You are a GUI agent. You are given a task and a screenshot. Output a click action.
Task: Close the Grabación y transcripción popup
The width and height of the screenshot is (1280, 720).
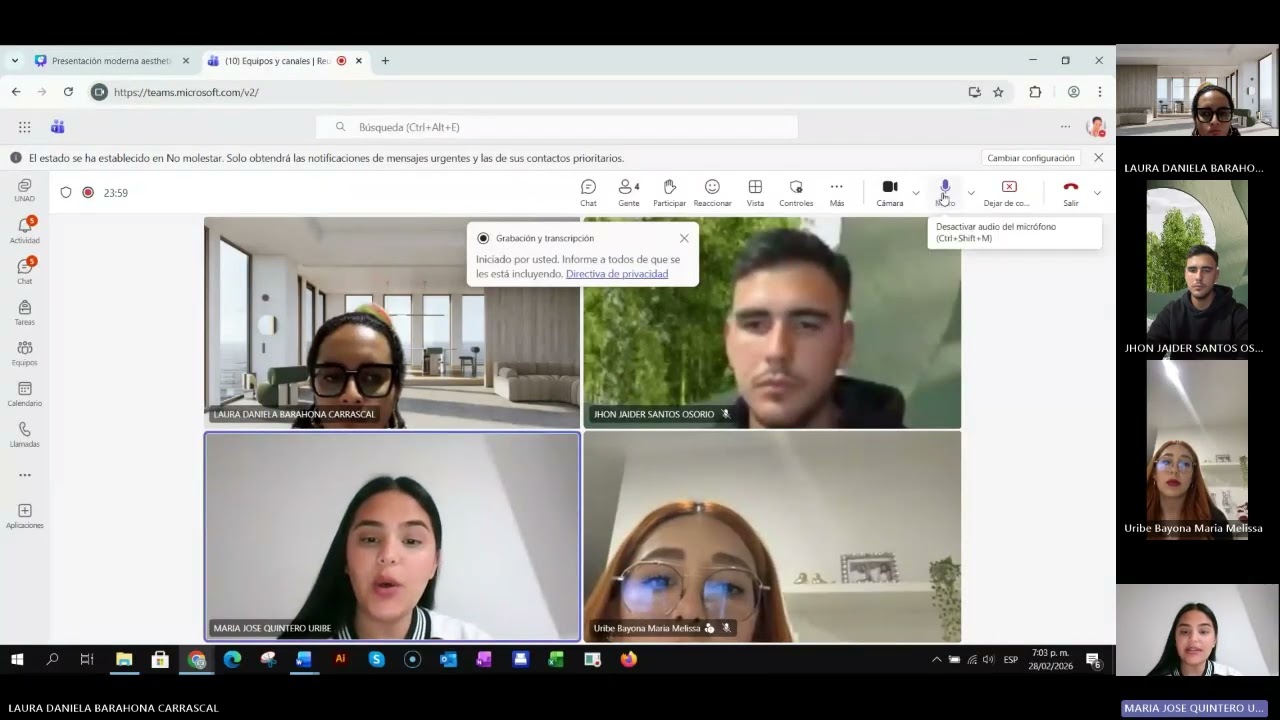pyautogui.click(x=684, y=238)
